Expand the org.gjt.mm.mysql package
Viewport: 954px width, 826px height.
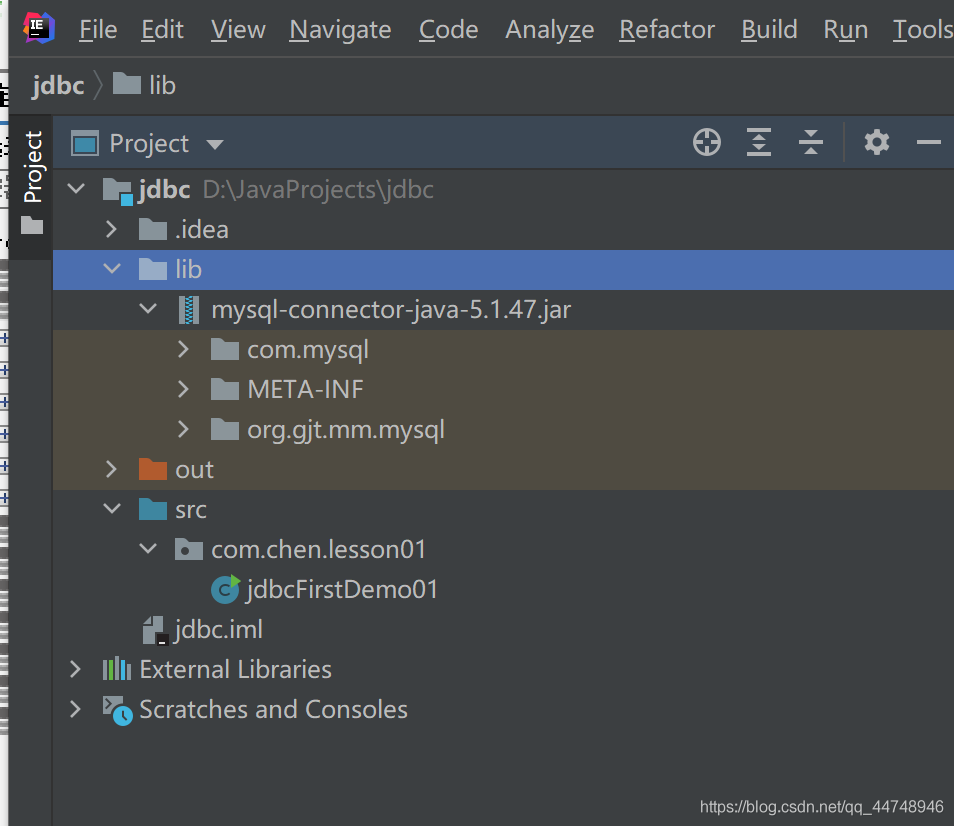coord(183,429)
